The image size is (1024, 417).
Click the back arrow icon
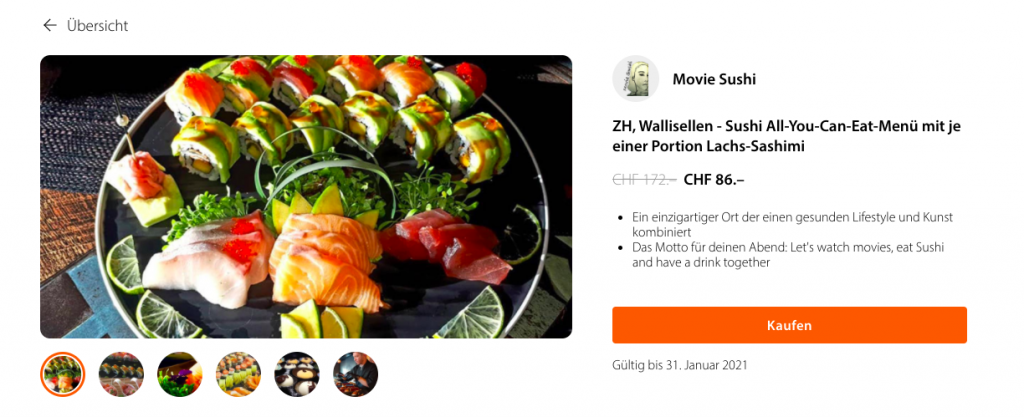[49, 25]
